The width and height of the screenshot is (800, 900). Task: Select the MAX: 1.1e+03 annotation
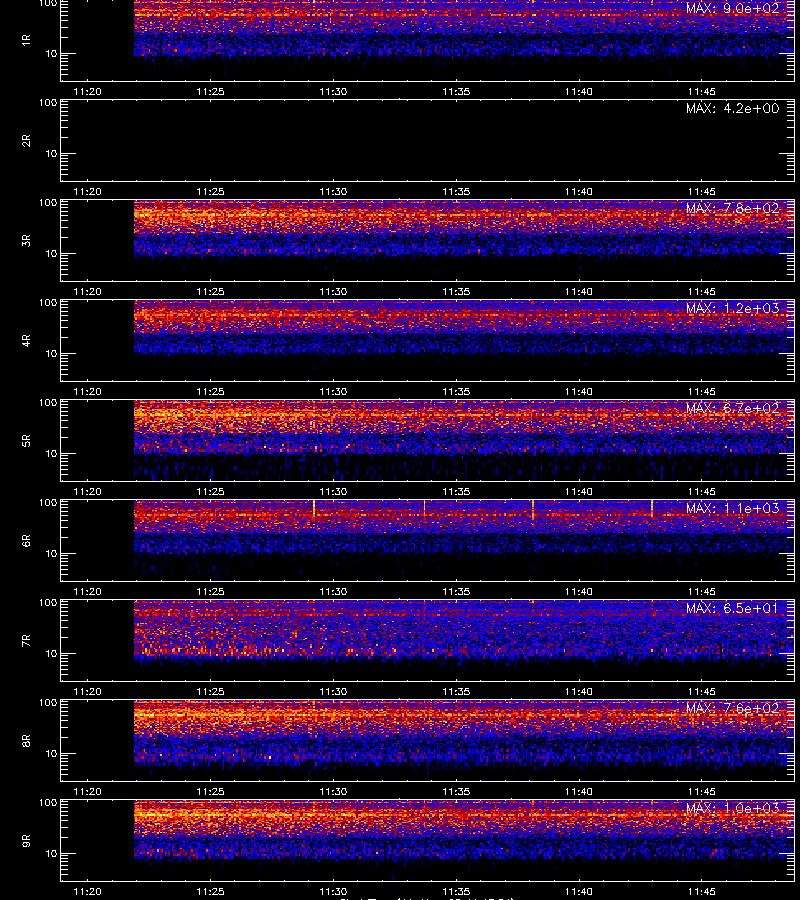(732, 509)
